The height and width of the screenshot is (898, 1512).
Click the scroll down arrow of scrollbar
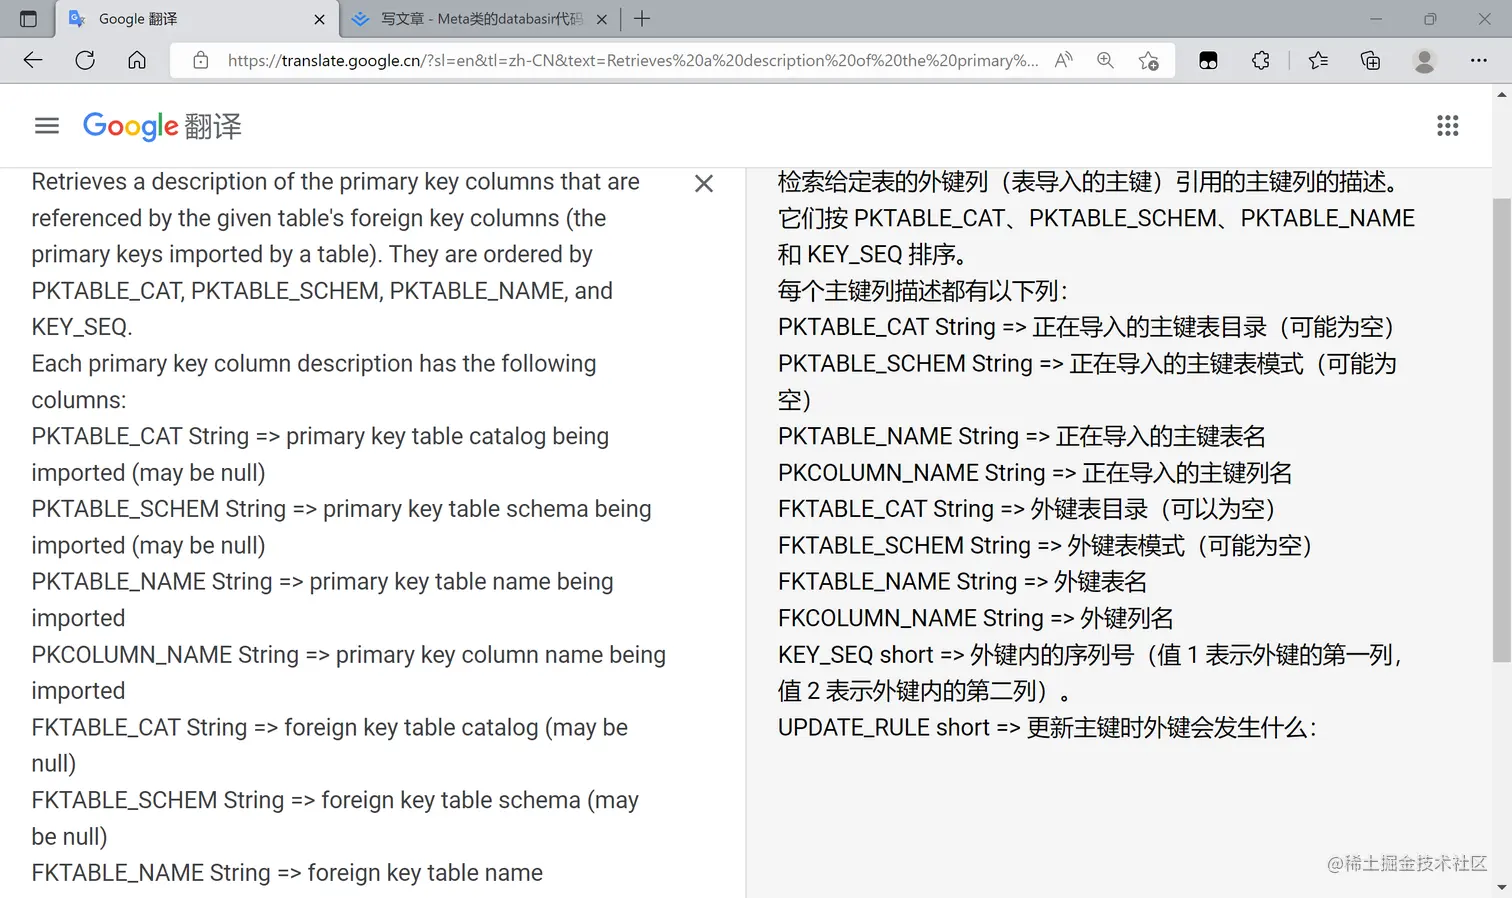click(x=1501, y=888)
